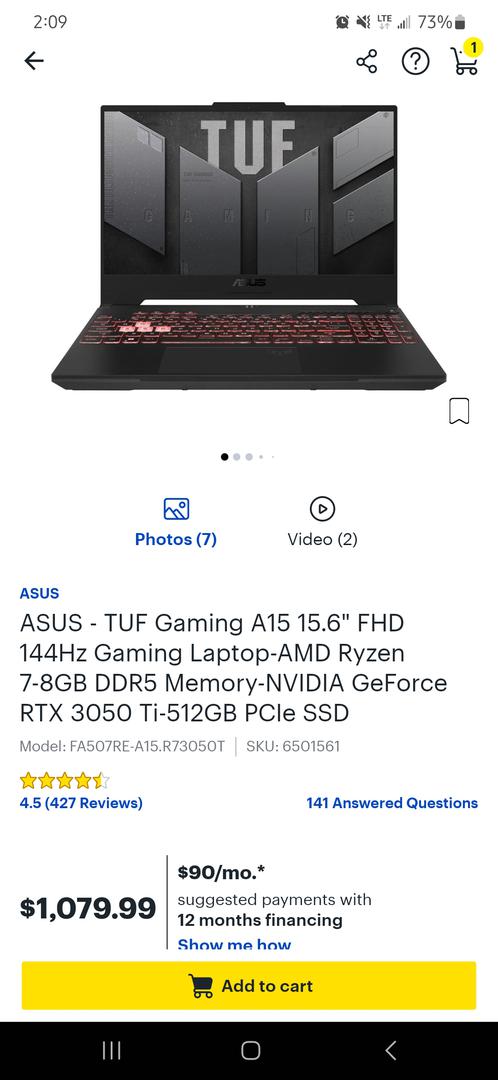Tap Show me how financing link
Screen dimensions: 498x1080
pyautogui.click(x=234, y=944)
